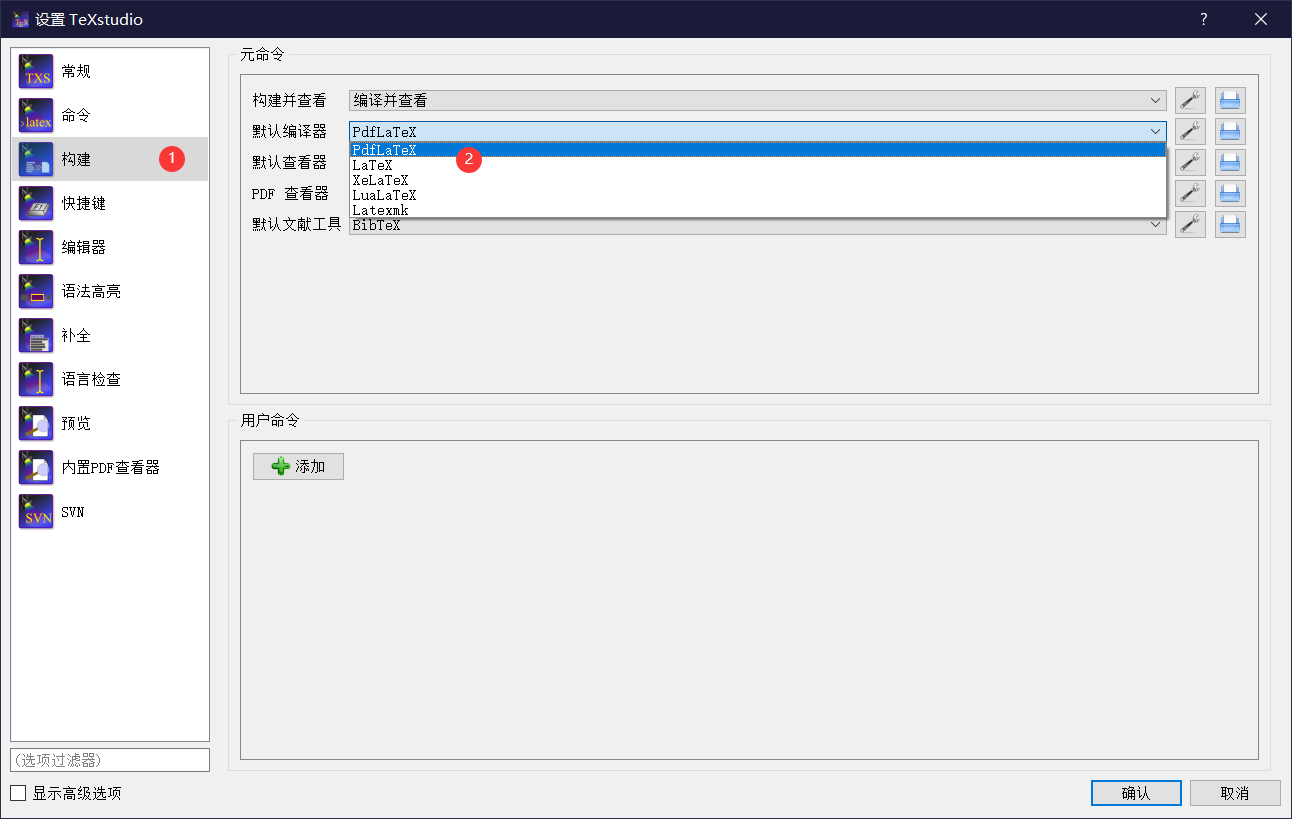The image size is (1292, 819).
Task: Choose XeLaTeX from compiler list
Action: point(757,180)
